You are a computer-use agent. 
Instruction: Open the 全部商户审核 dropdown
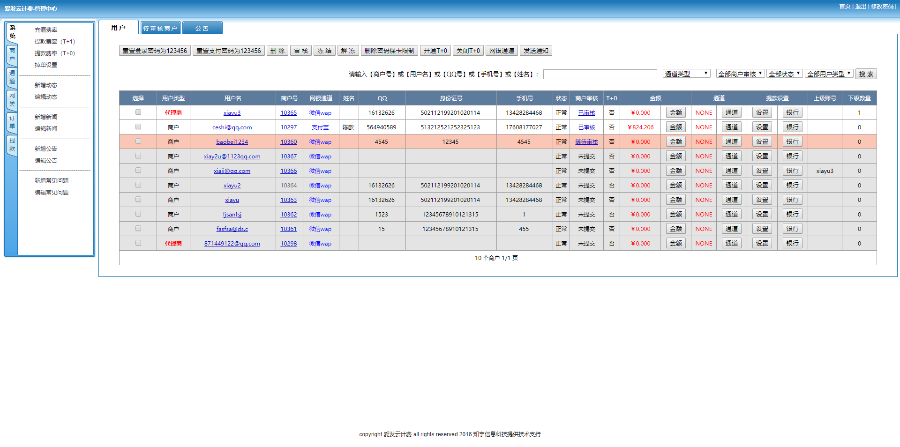coord(740,74)
